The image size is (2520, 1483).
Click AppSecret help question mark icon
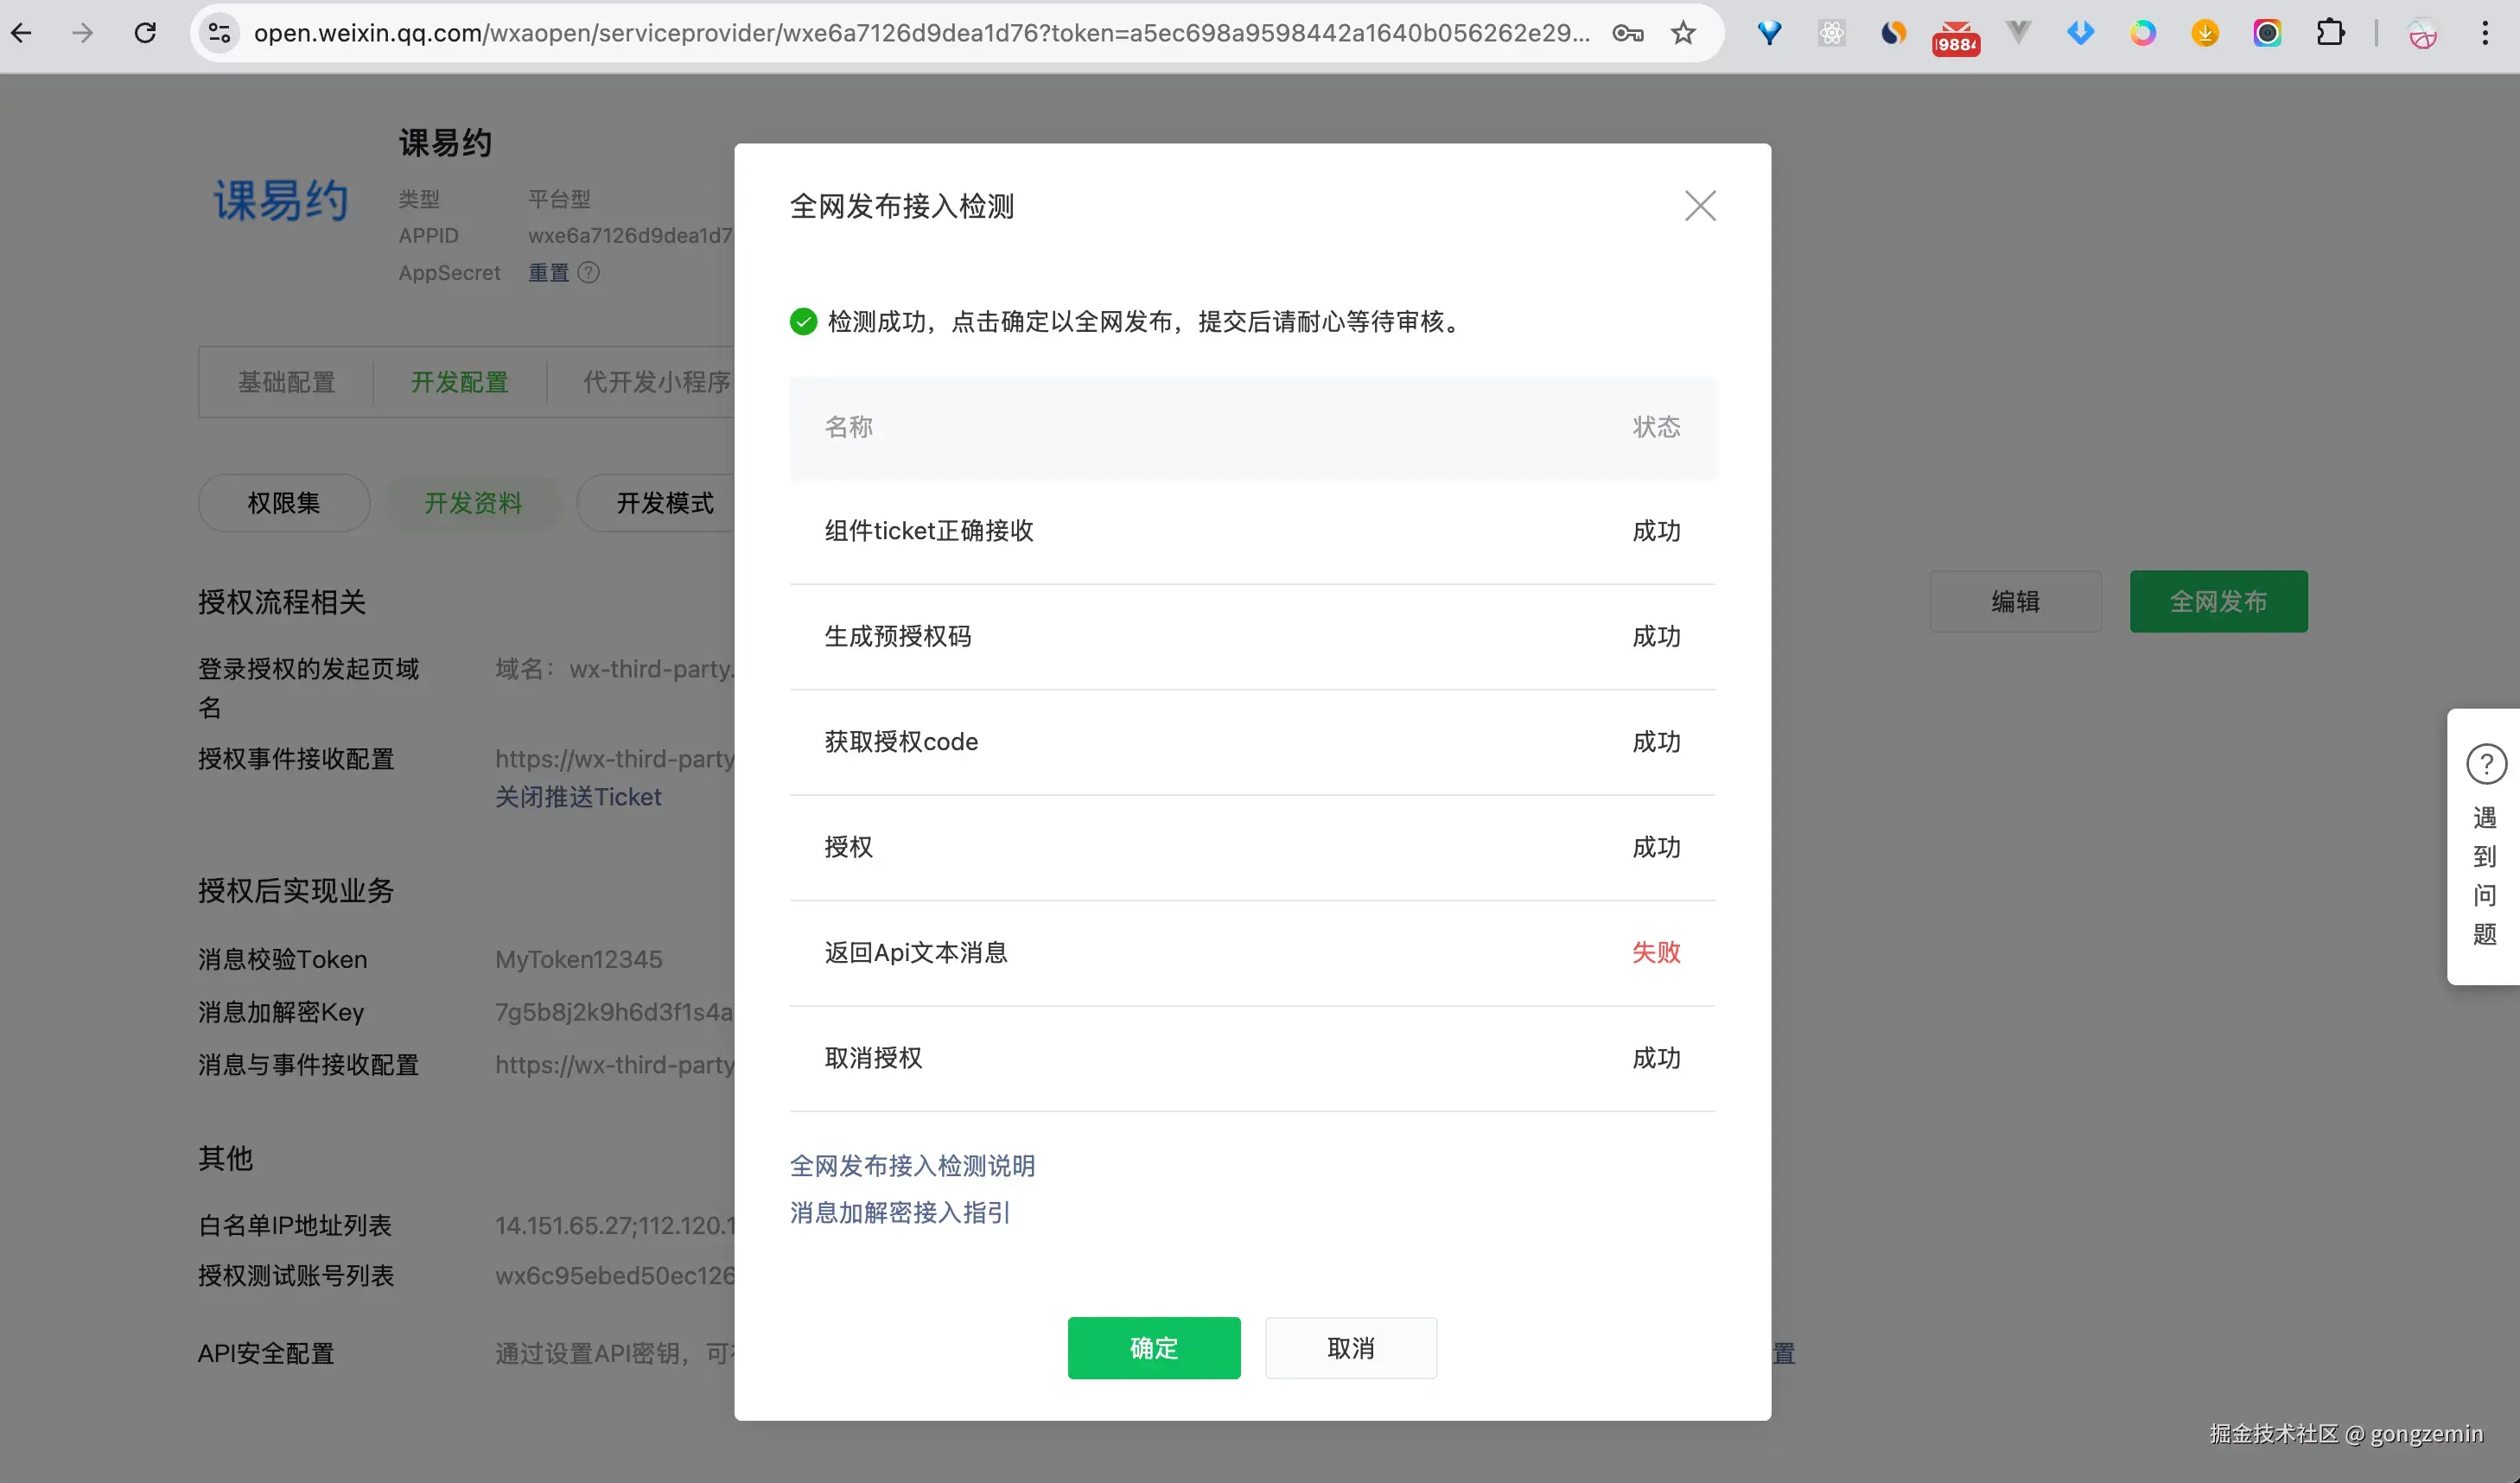coord(589,272)
